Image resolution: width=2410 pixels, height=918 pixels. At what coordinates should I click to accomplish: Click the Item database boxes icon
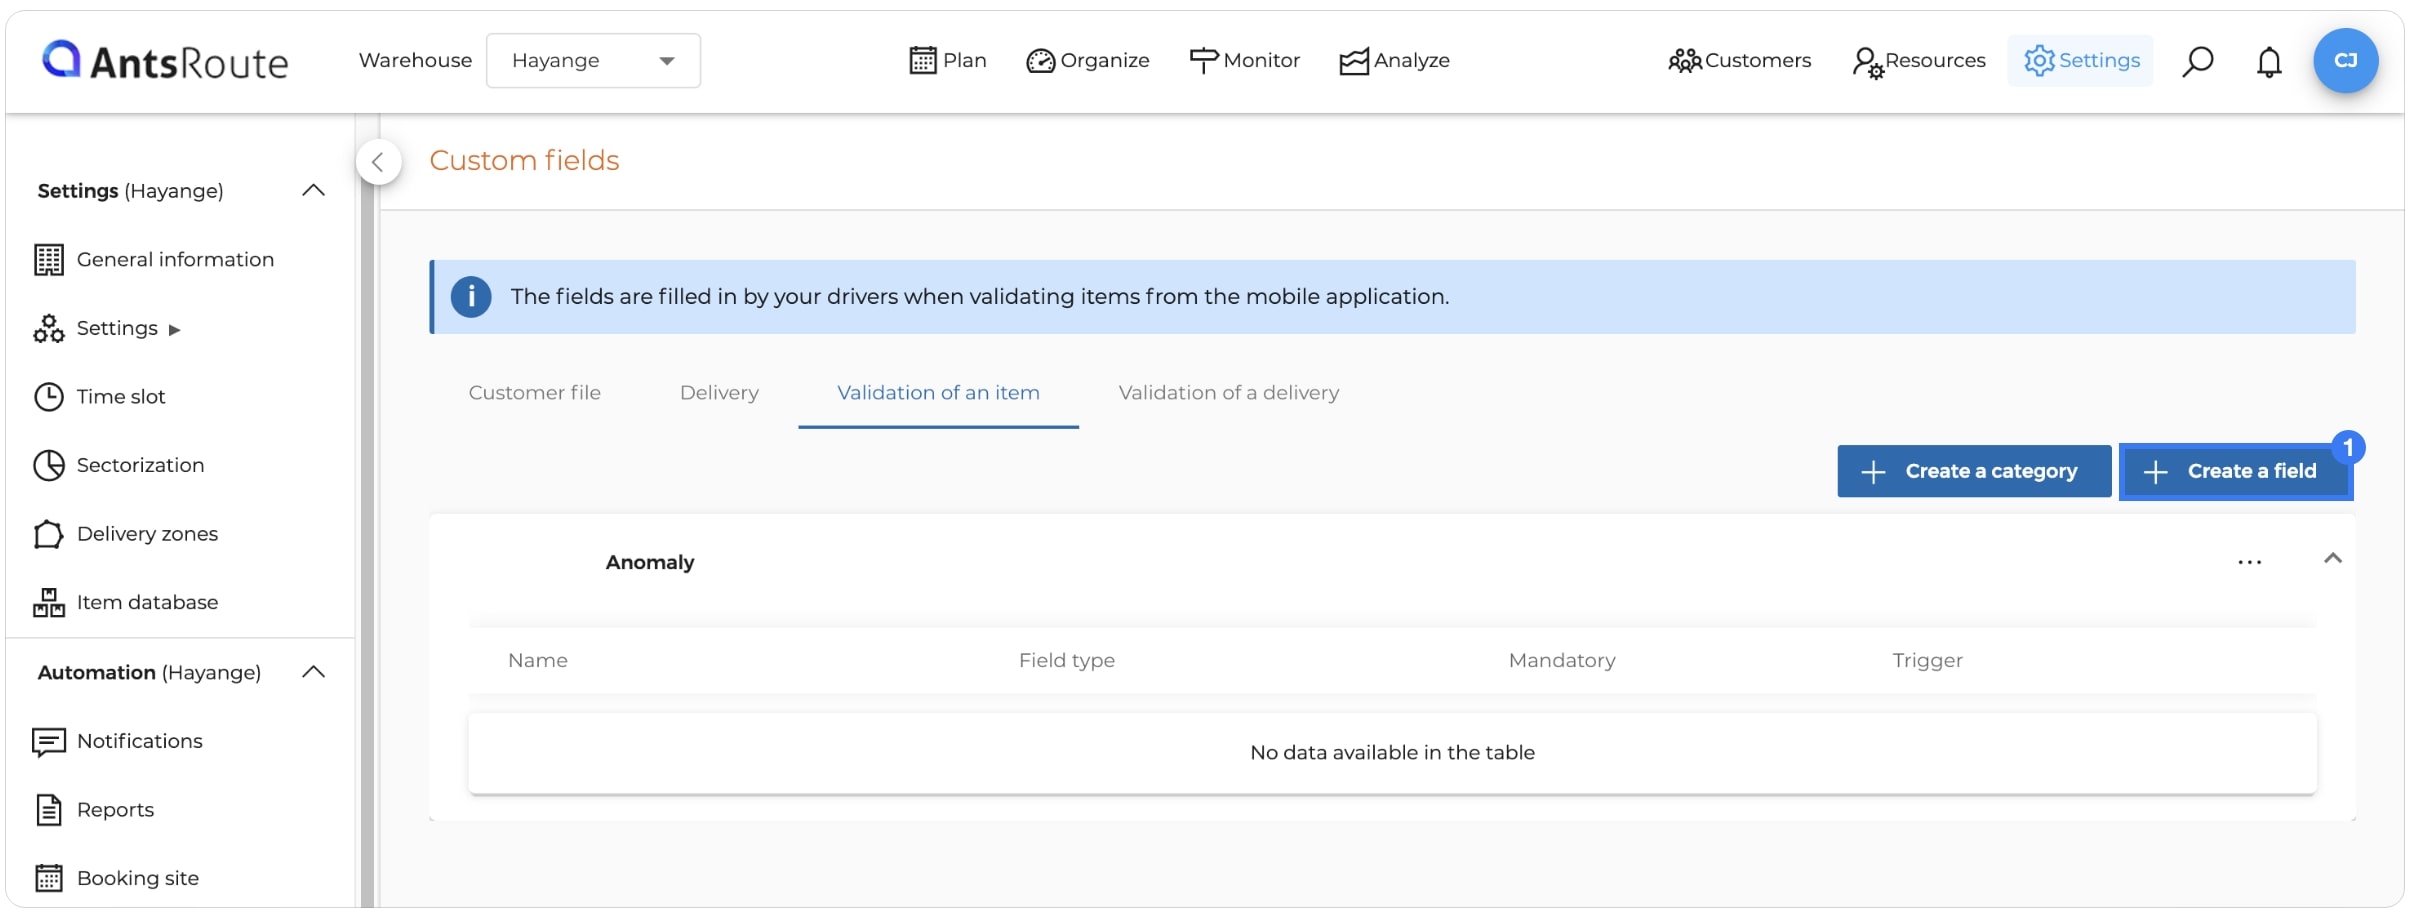(x=49, y=603)
